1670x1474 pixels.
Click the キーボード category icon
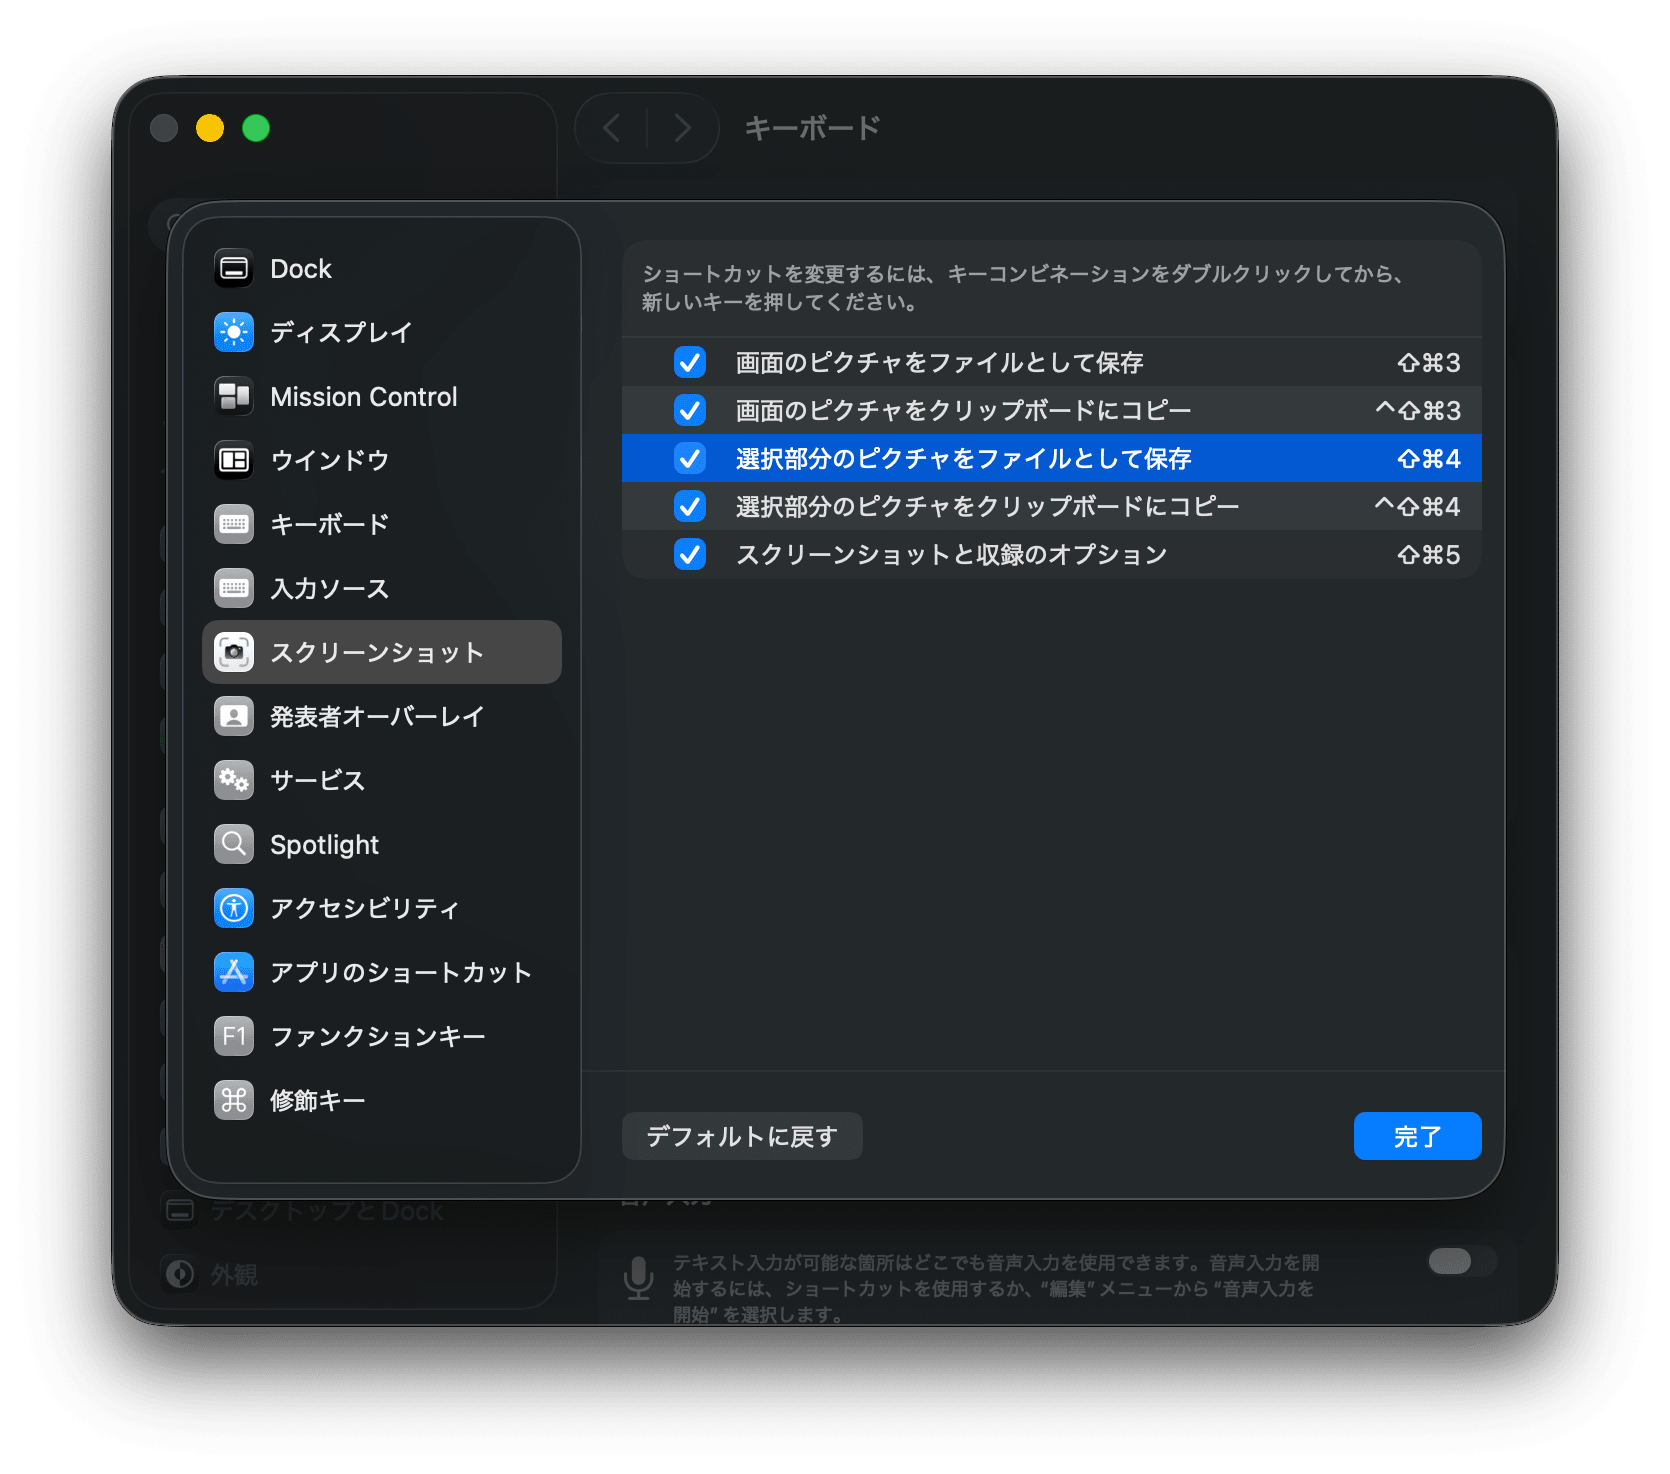[x=234, y=524]
